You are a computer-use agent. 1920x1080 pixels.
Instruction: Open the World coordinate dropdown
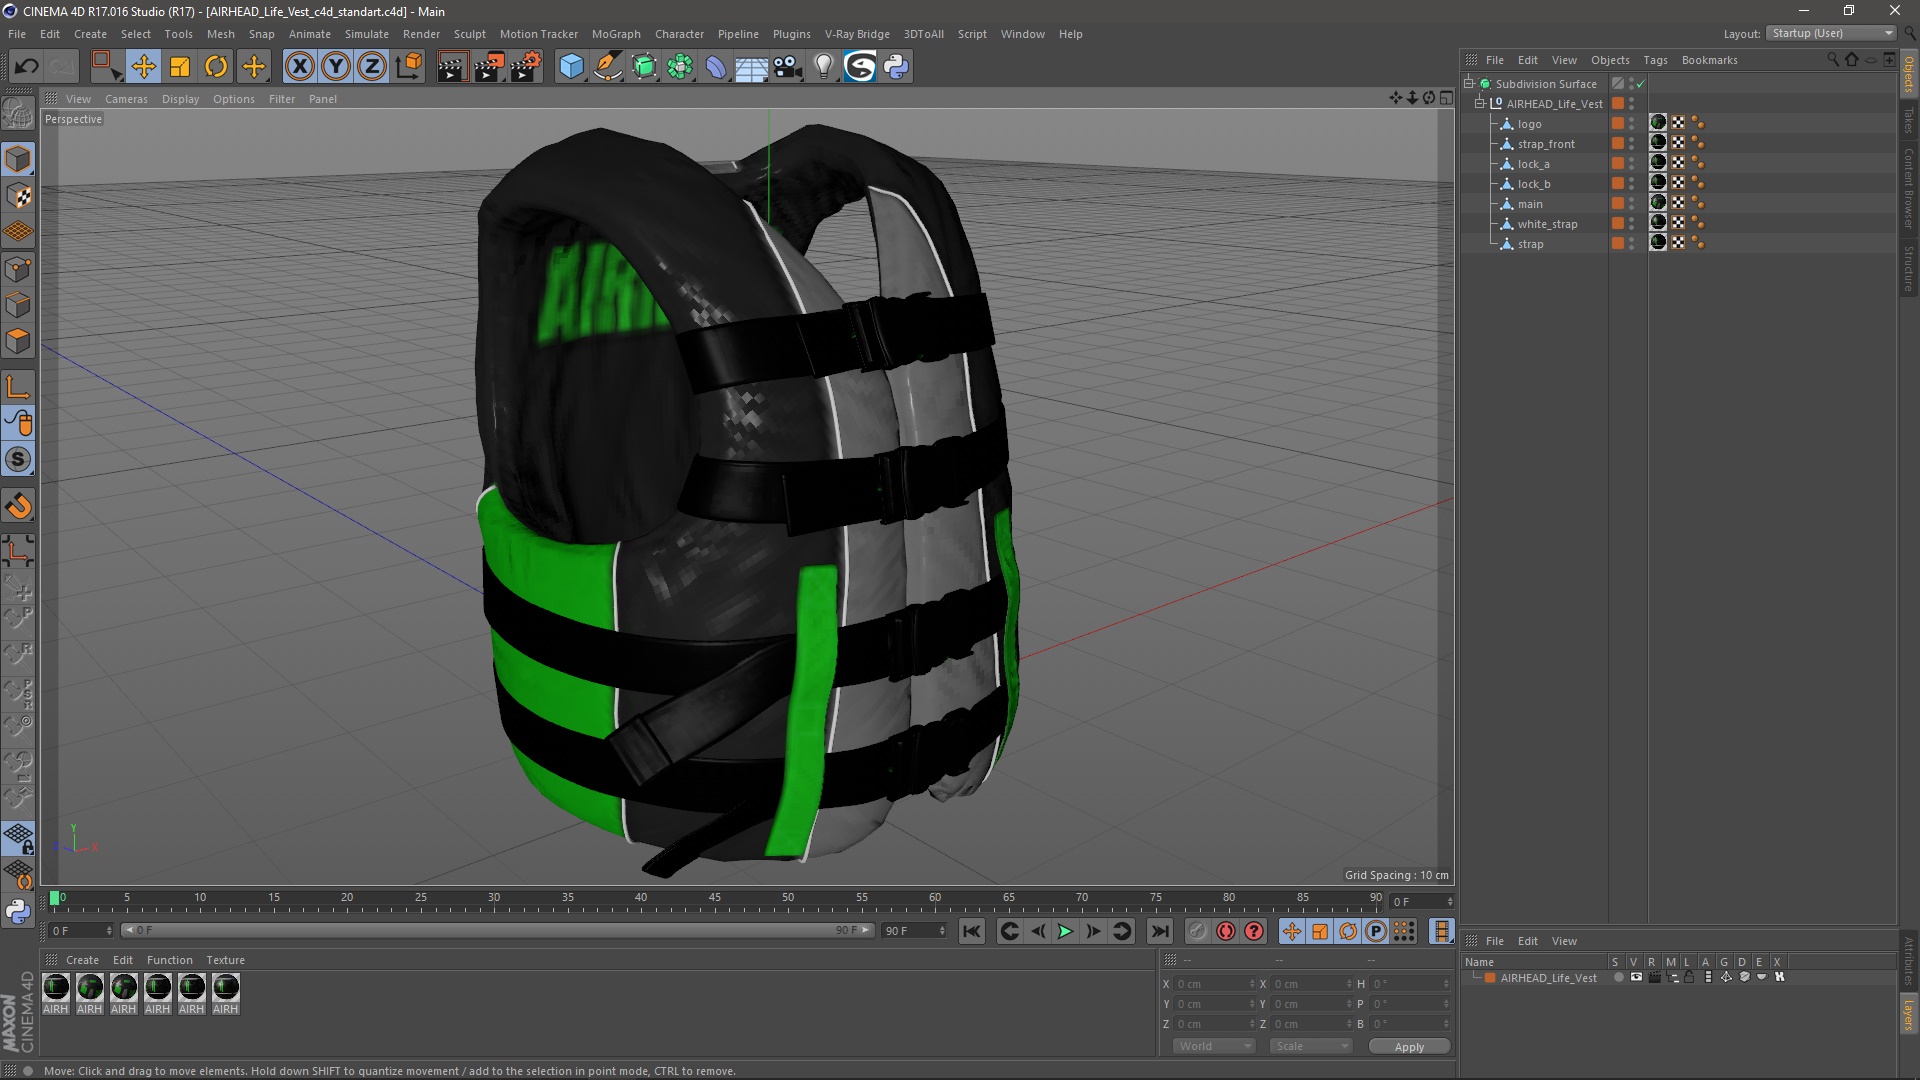pyautogui.click(x=1214, y=1046)
